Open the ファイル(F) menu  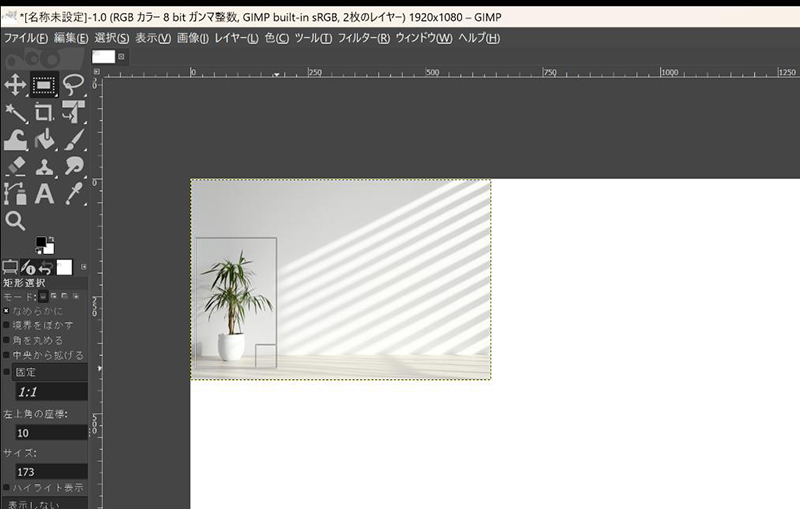pyautogui.click(x=26, y=38)
